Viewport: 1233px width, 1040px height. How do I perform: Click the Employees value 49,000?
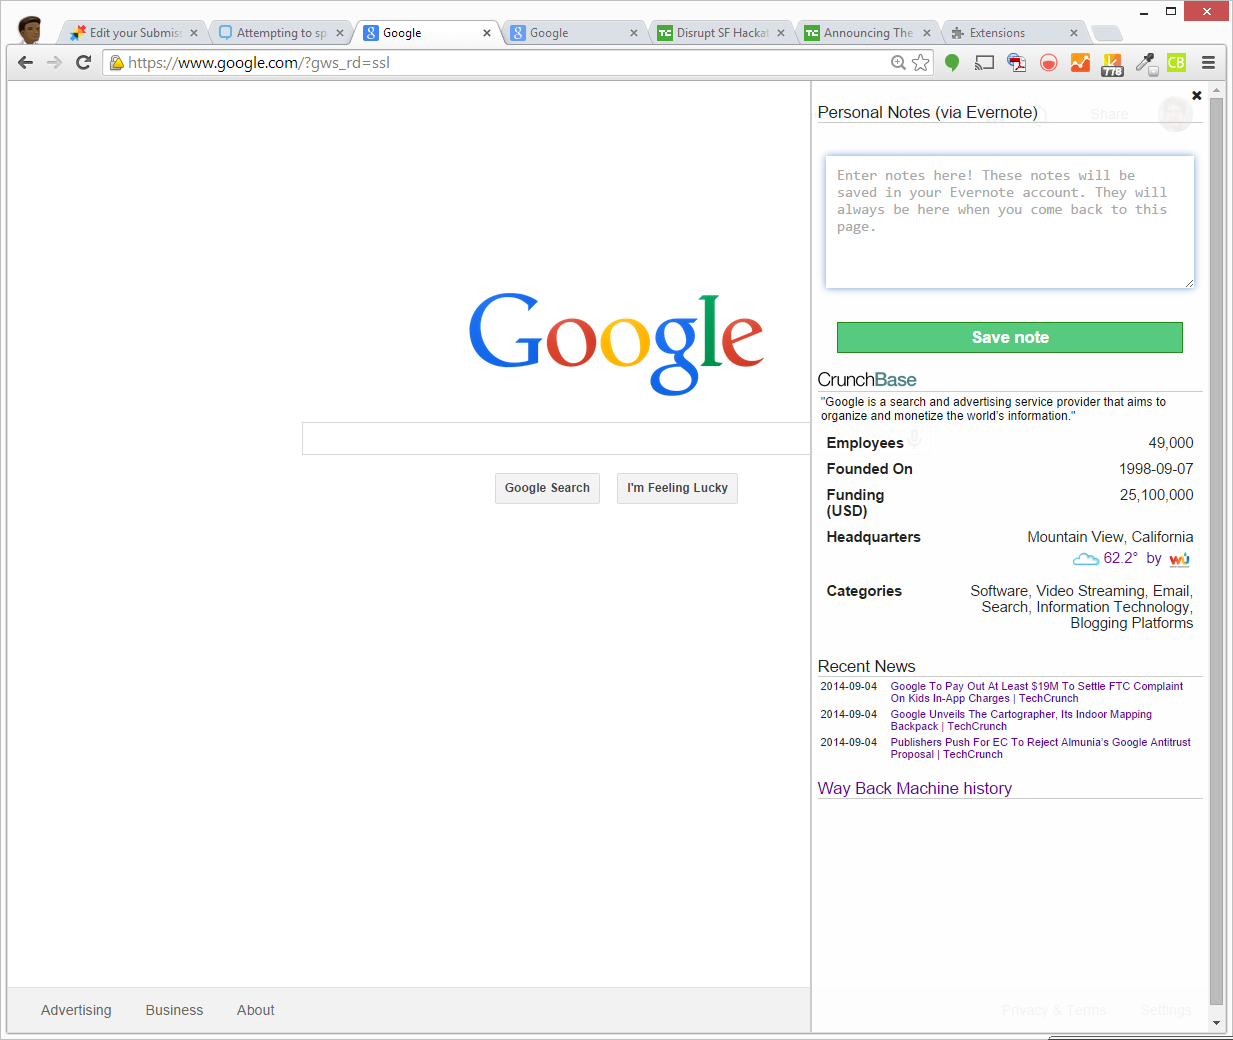(1170, 443)
